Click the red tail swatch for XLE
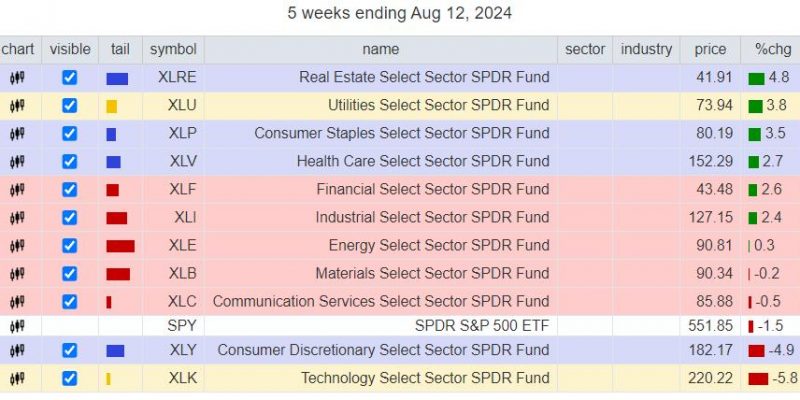This screenshot has height=400, width=800. (120, 246)
